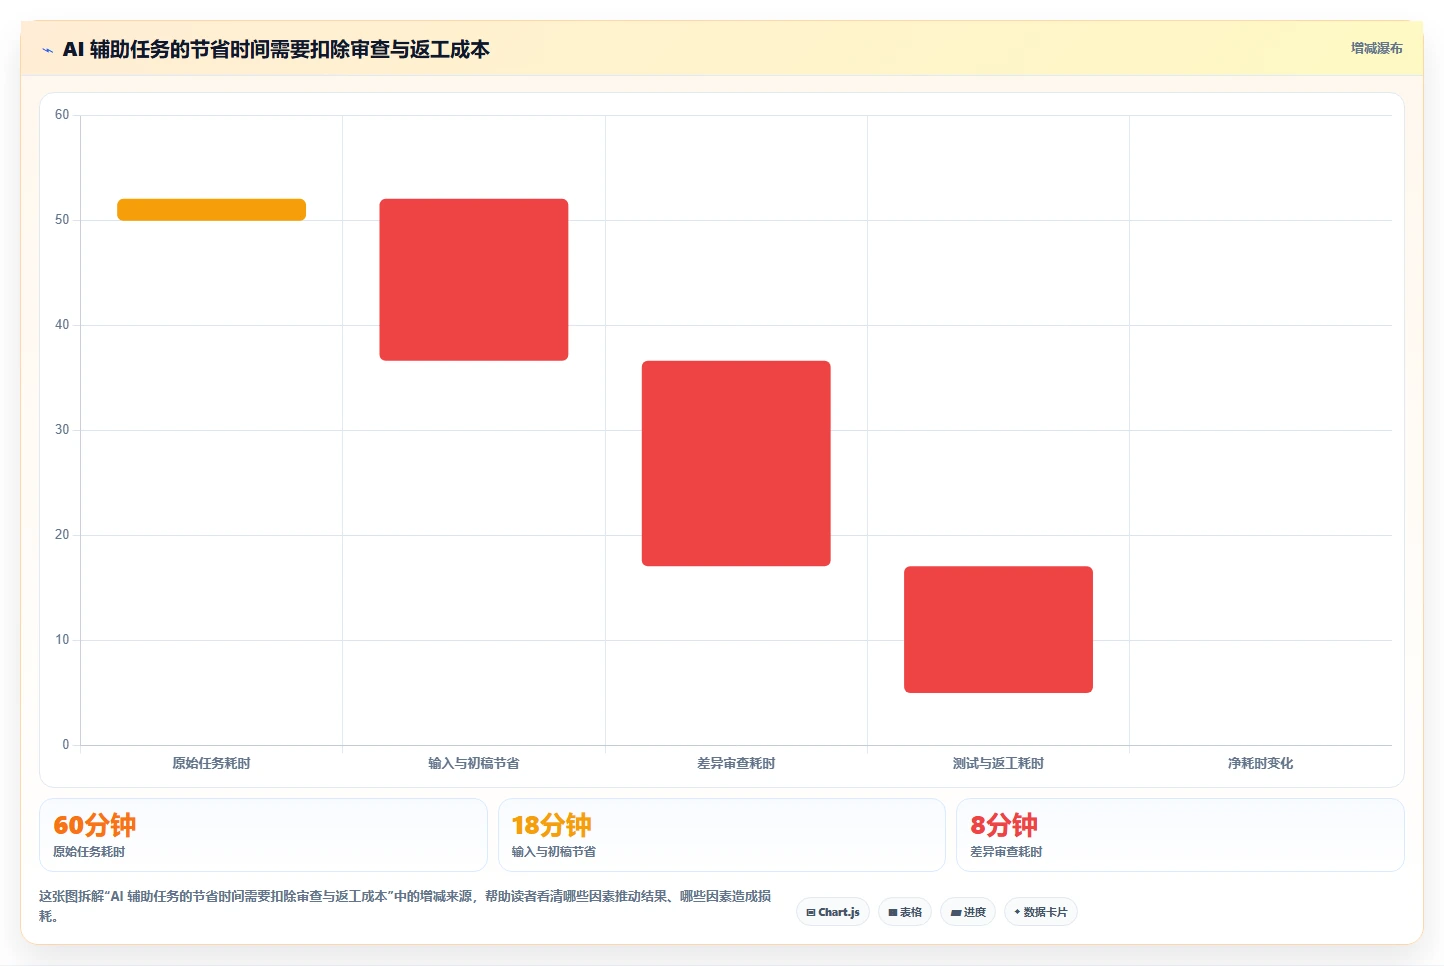Image resolution: width=1444 pixels, height=966 pixels.
Task: Click the description paragraph starting 这张图拆解
Action: point(405,906)
